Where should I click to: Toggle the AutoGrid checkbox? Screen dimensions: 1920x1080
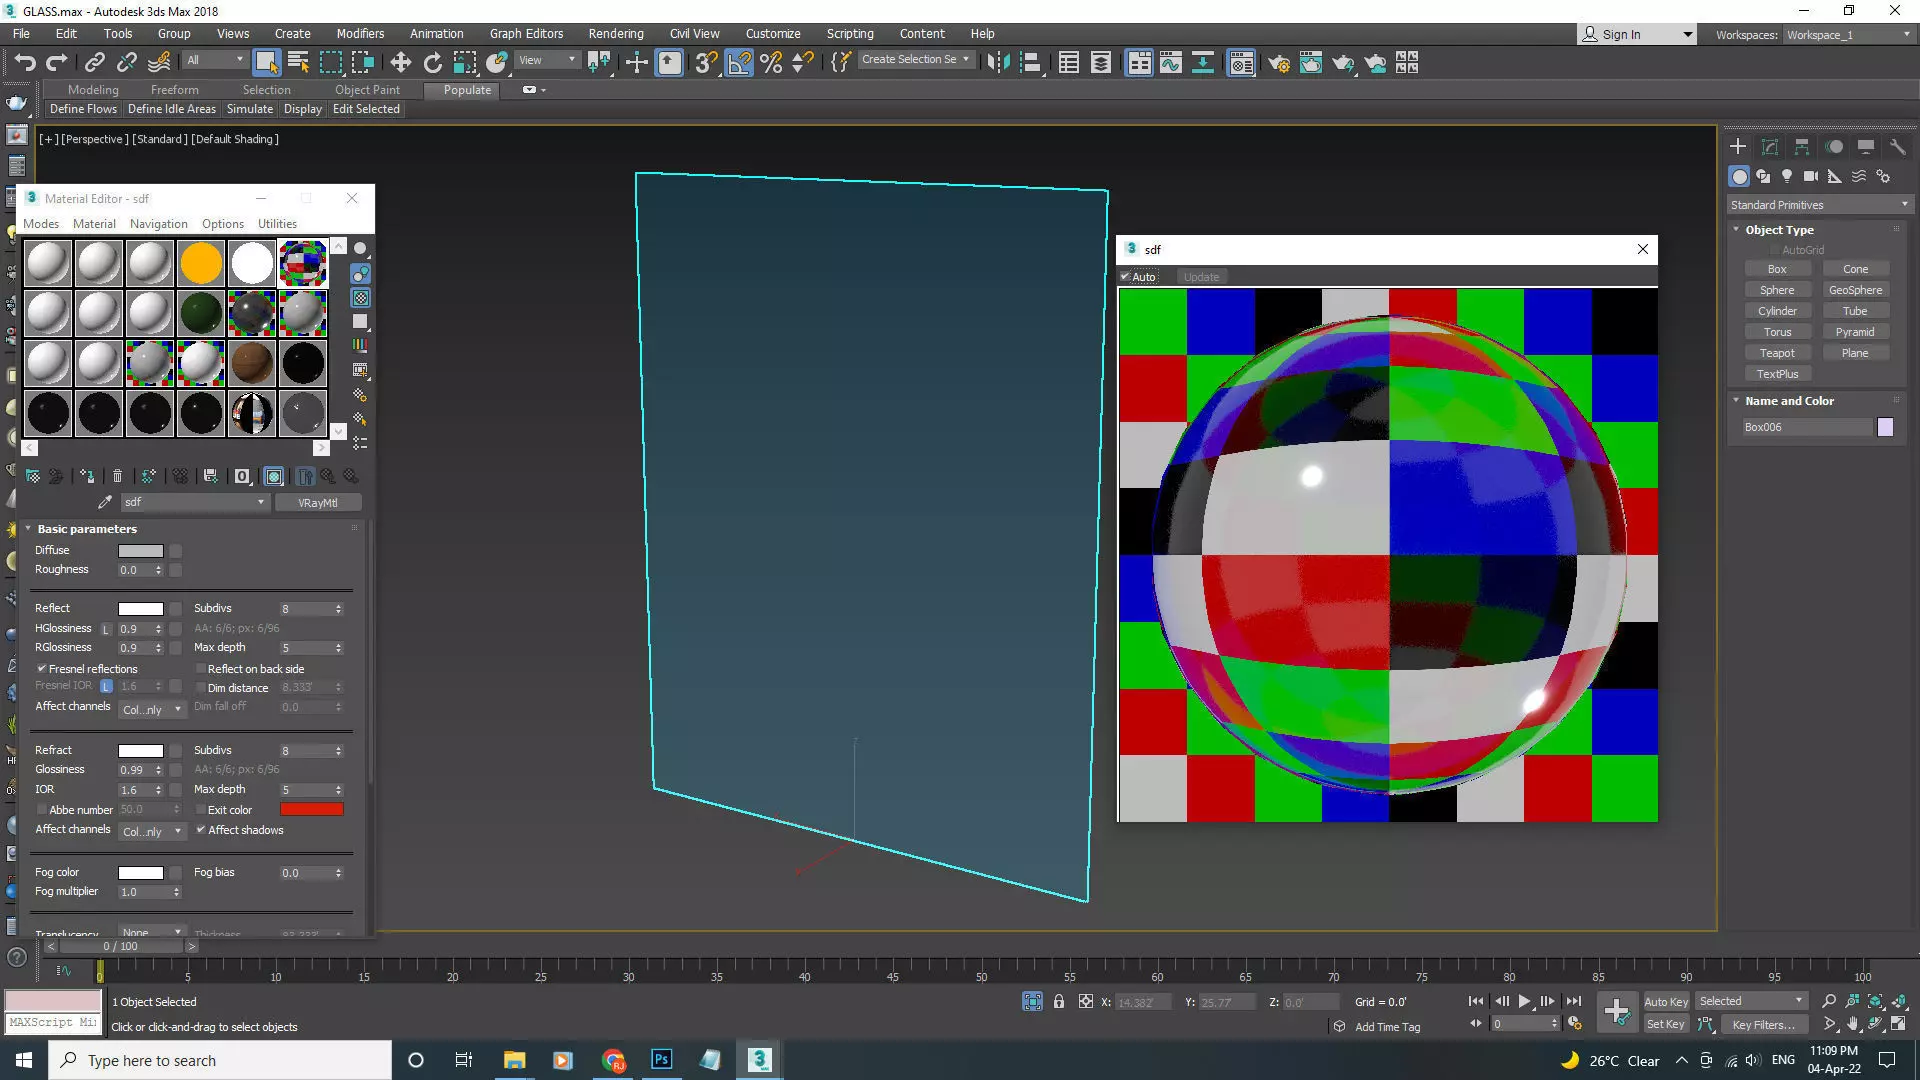(x=1775, y=250)
